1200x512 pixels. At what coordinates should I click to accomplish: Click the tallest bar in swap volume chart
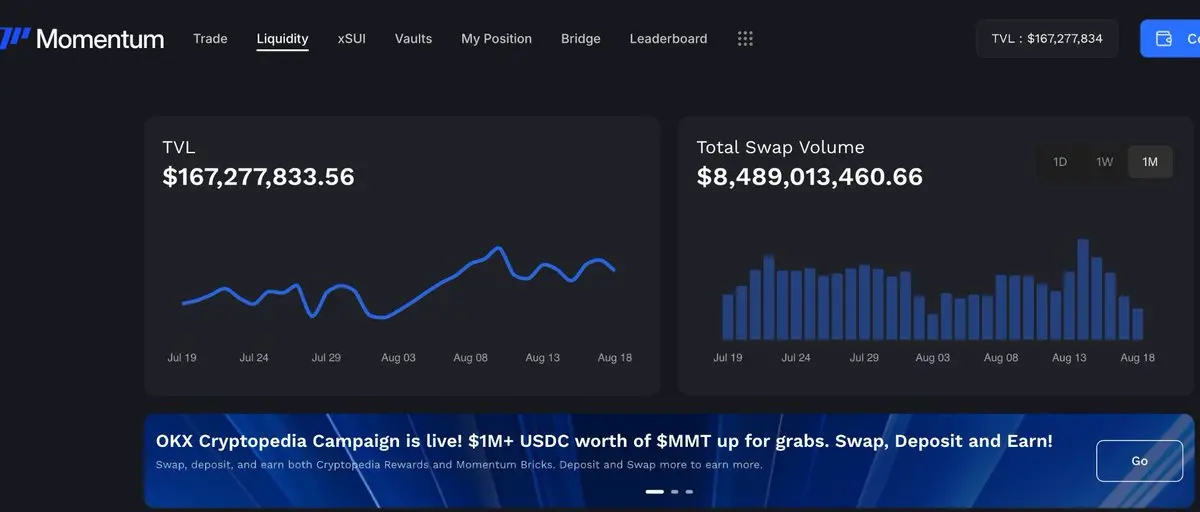pos(1082,290)
